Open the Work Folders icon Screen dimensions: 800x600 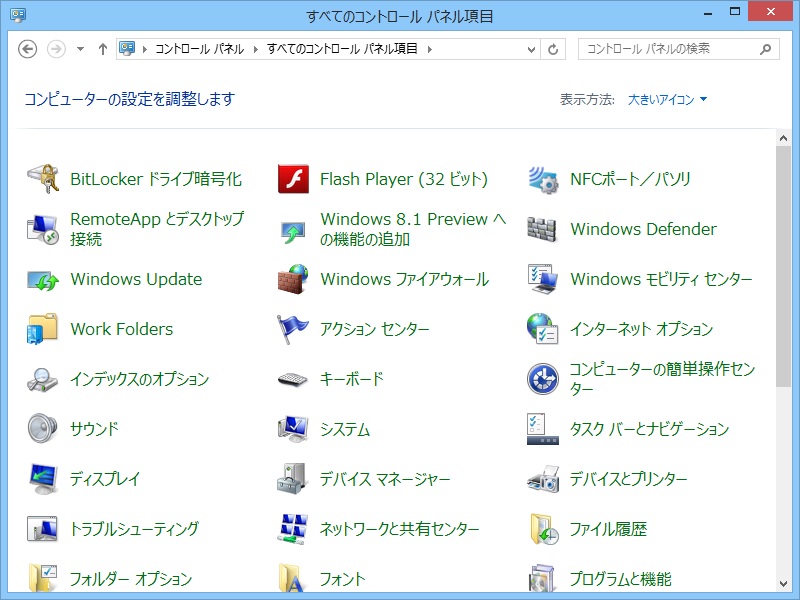43,330
